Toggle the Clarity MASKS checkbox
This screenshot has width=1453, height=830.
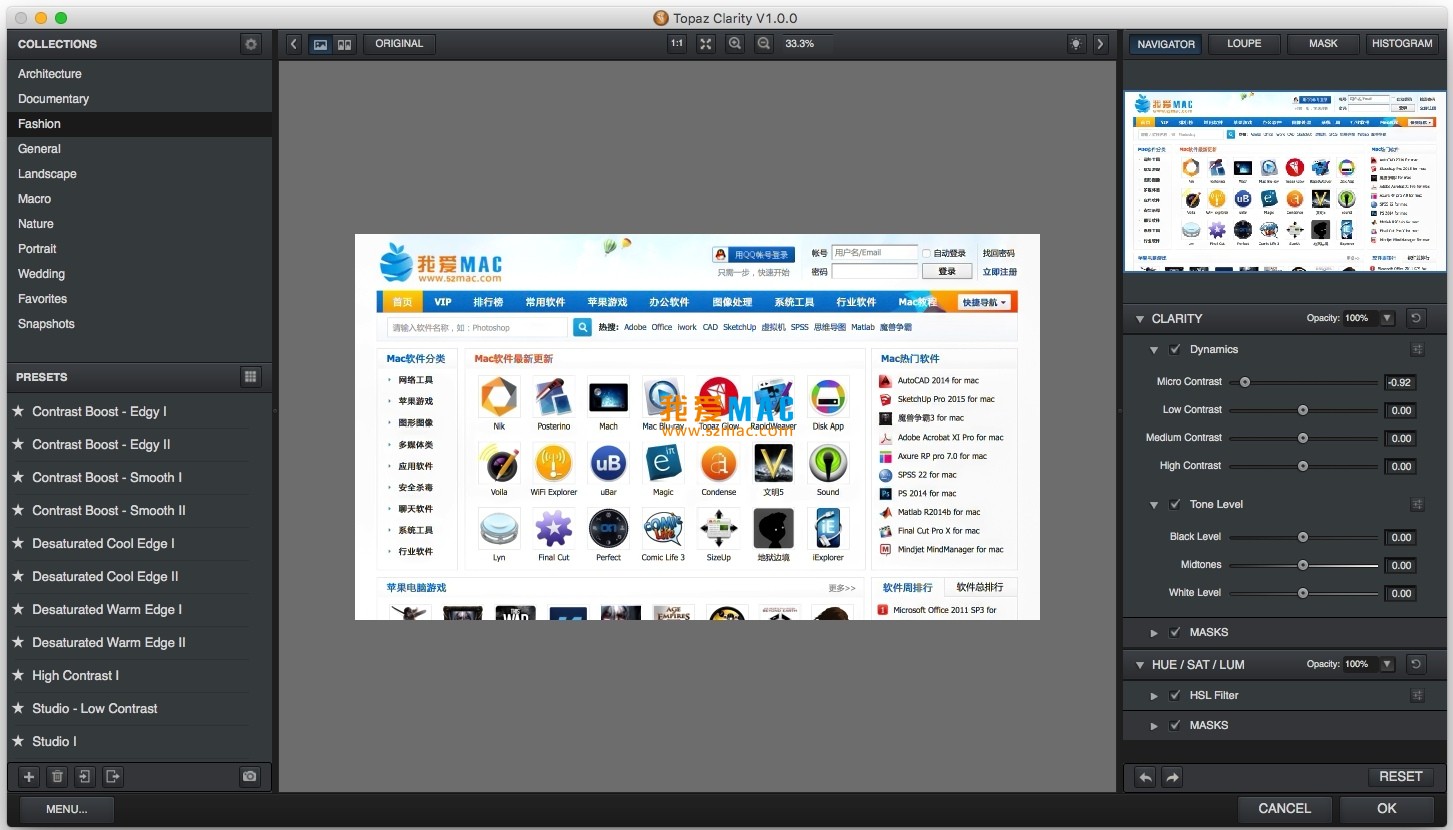tap(1175, 633)
